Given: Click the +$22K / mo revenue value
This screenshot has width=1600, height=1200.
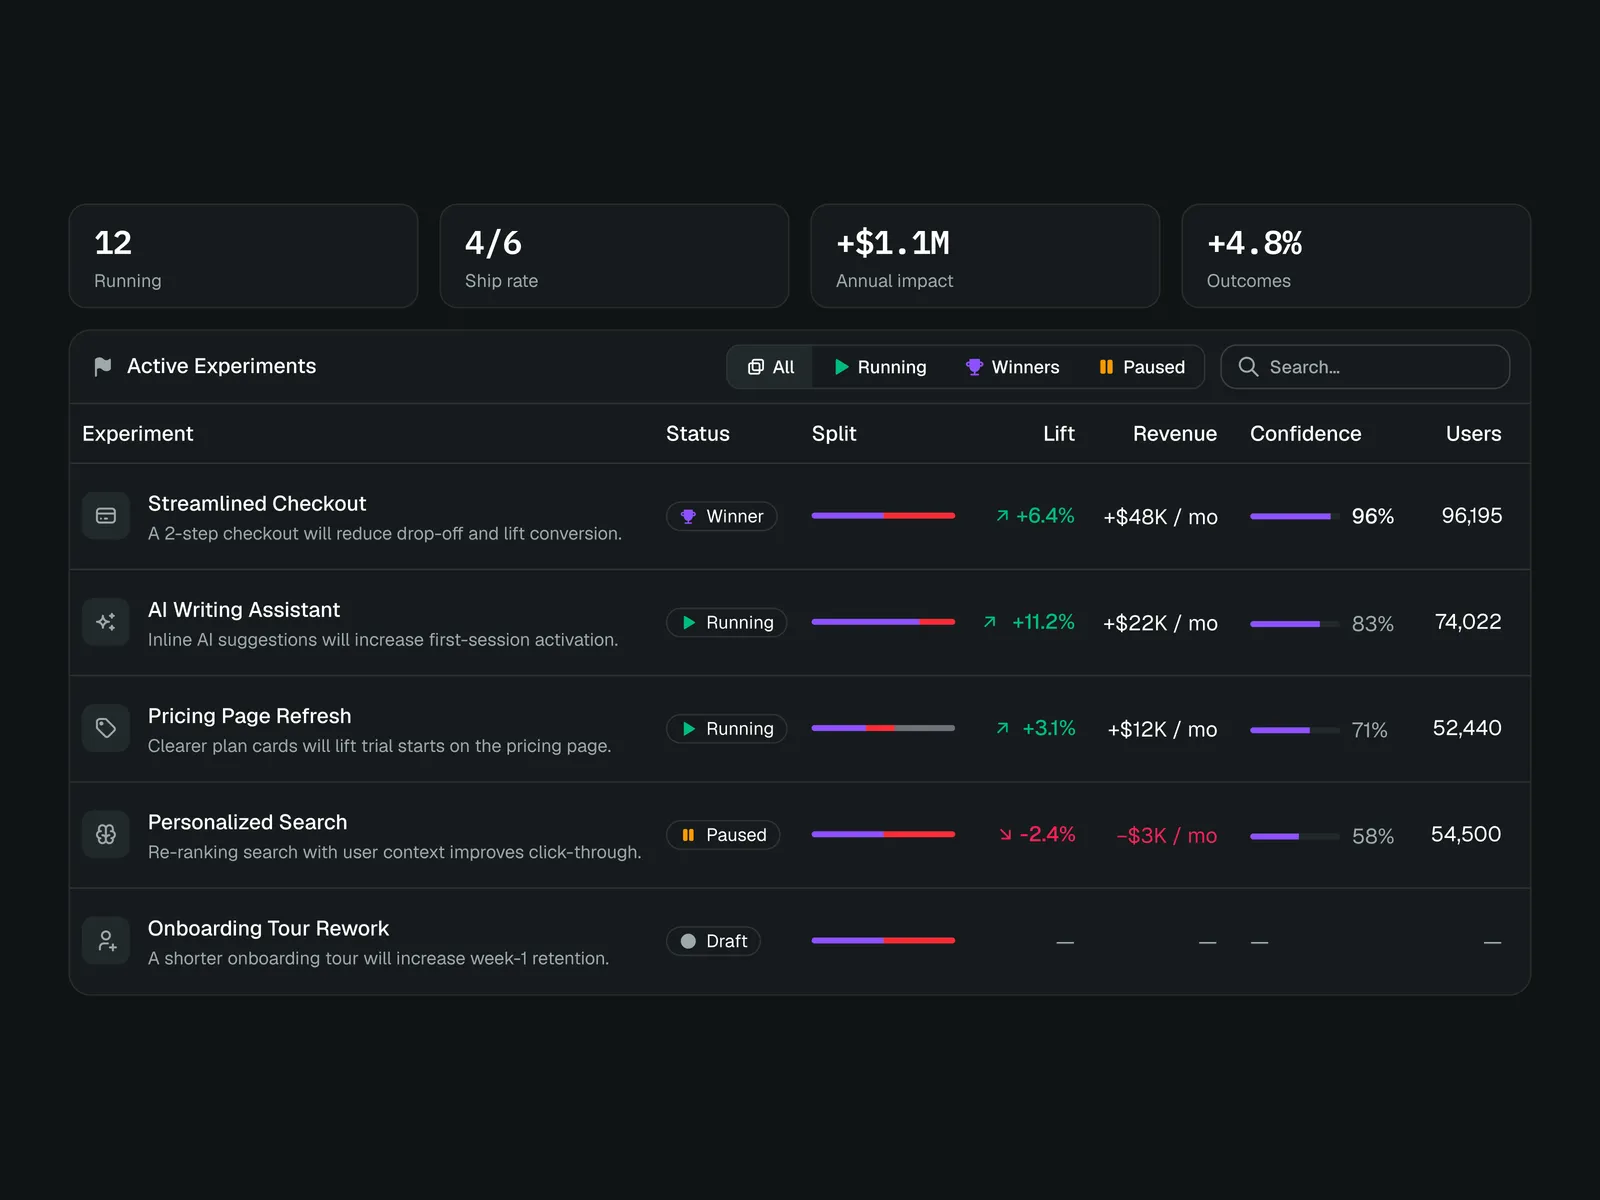Looking at the screenshot, I should click(1160, 623).
